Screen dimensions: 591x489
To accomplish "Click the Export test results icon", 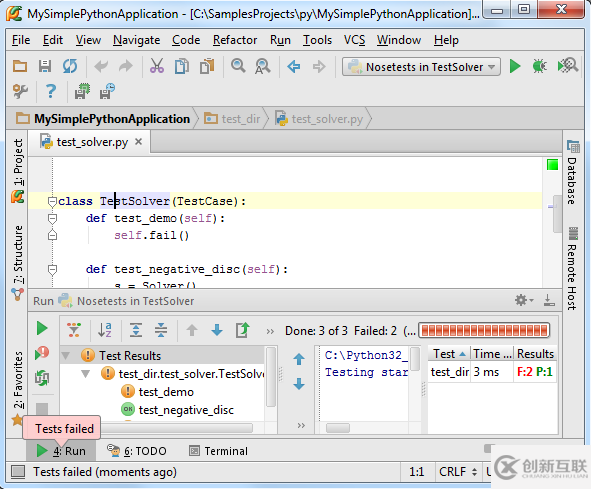I will (x=242, y=330).
